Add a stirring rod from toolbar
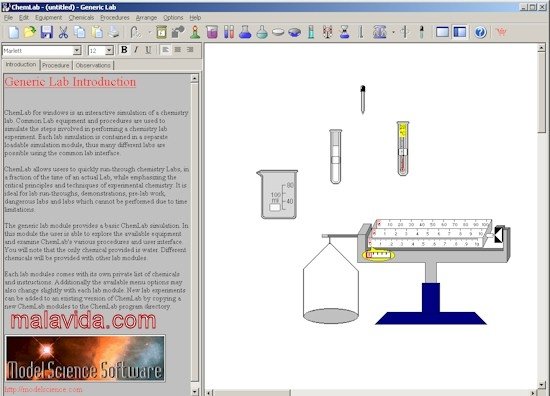Screen dimensions: 550x396 [x=361, y=32]
